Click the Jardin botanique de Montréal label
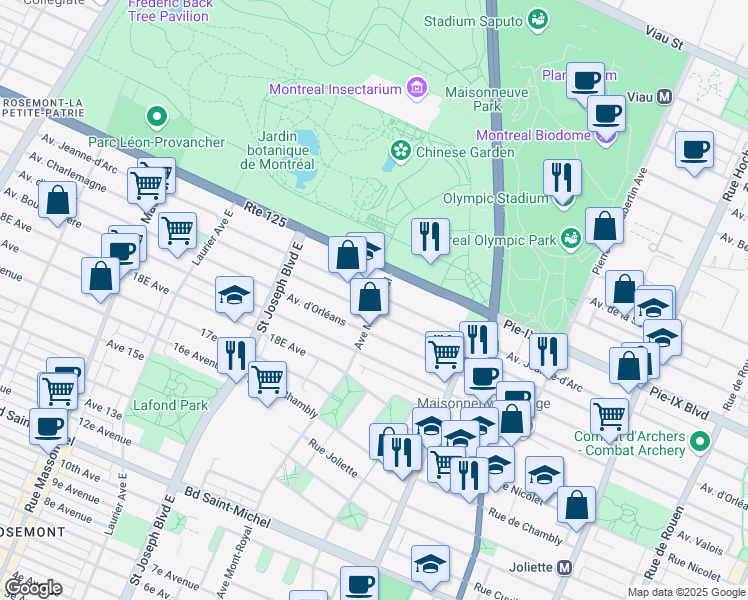 coord(277,150)
